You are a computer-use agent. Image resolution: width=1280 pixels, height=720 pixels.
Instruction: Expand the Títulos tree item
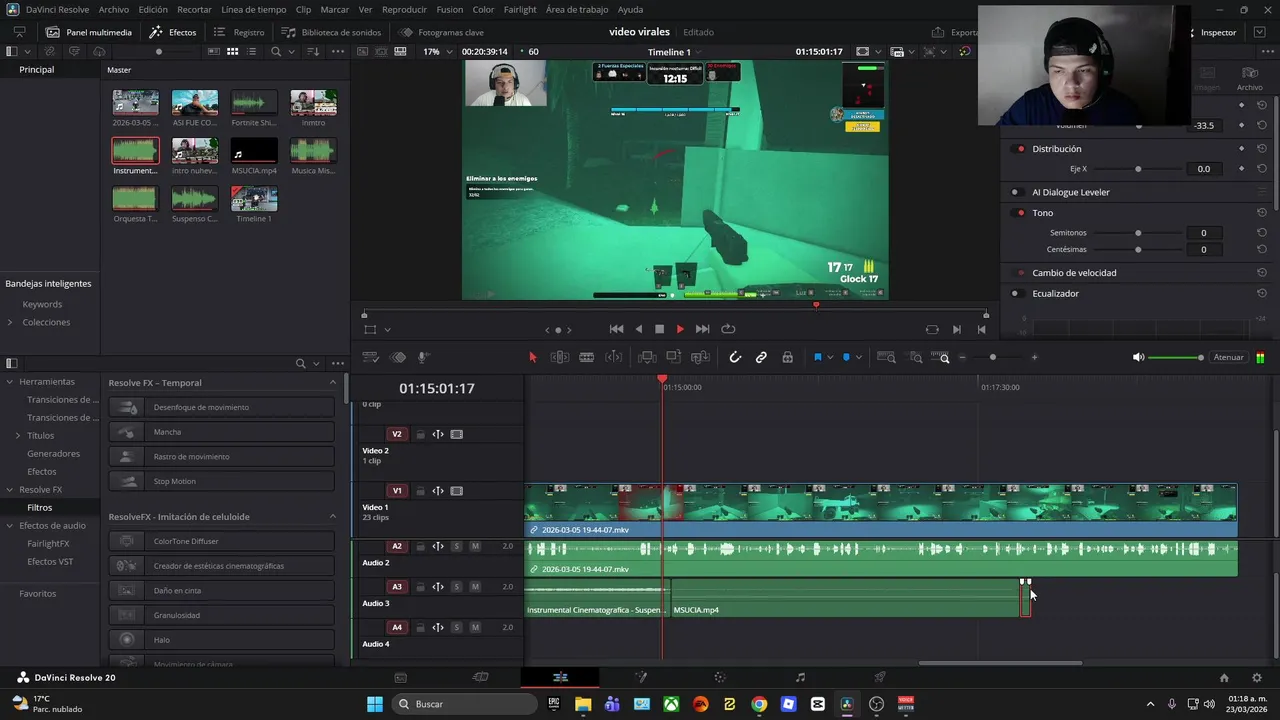click(x=18, y=435)
